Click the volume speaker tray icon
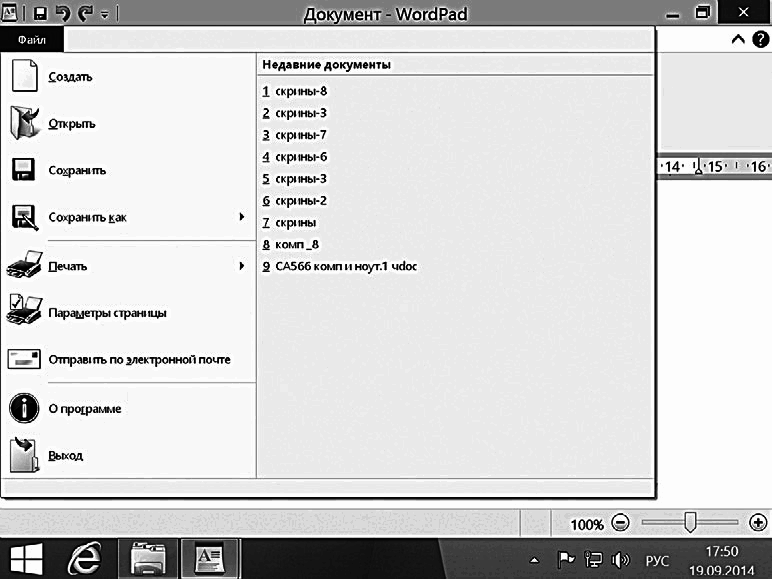Viewport: 772px width, 579px height. click(620, 560)
